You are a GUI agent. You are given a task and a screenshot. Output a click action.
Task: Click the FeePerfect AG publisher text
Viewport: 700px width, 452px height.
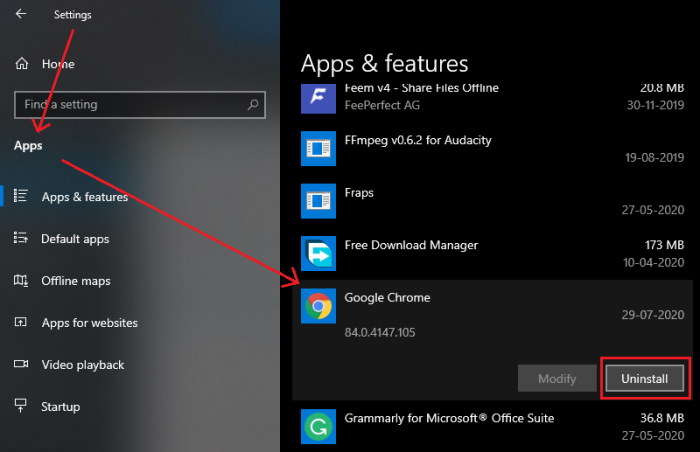coord(382,105)
